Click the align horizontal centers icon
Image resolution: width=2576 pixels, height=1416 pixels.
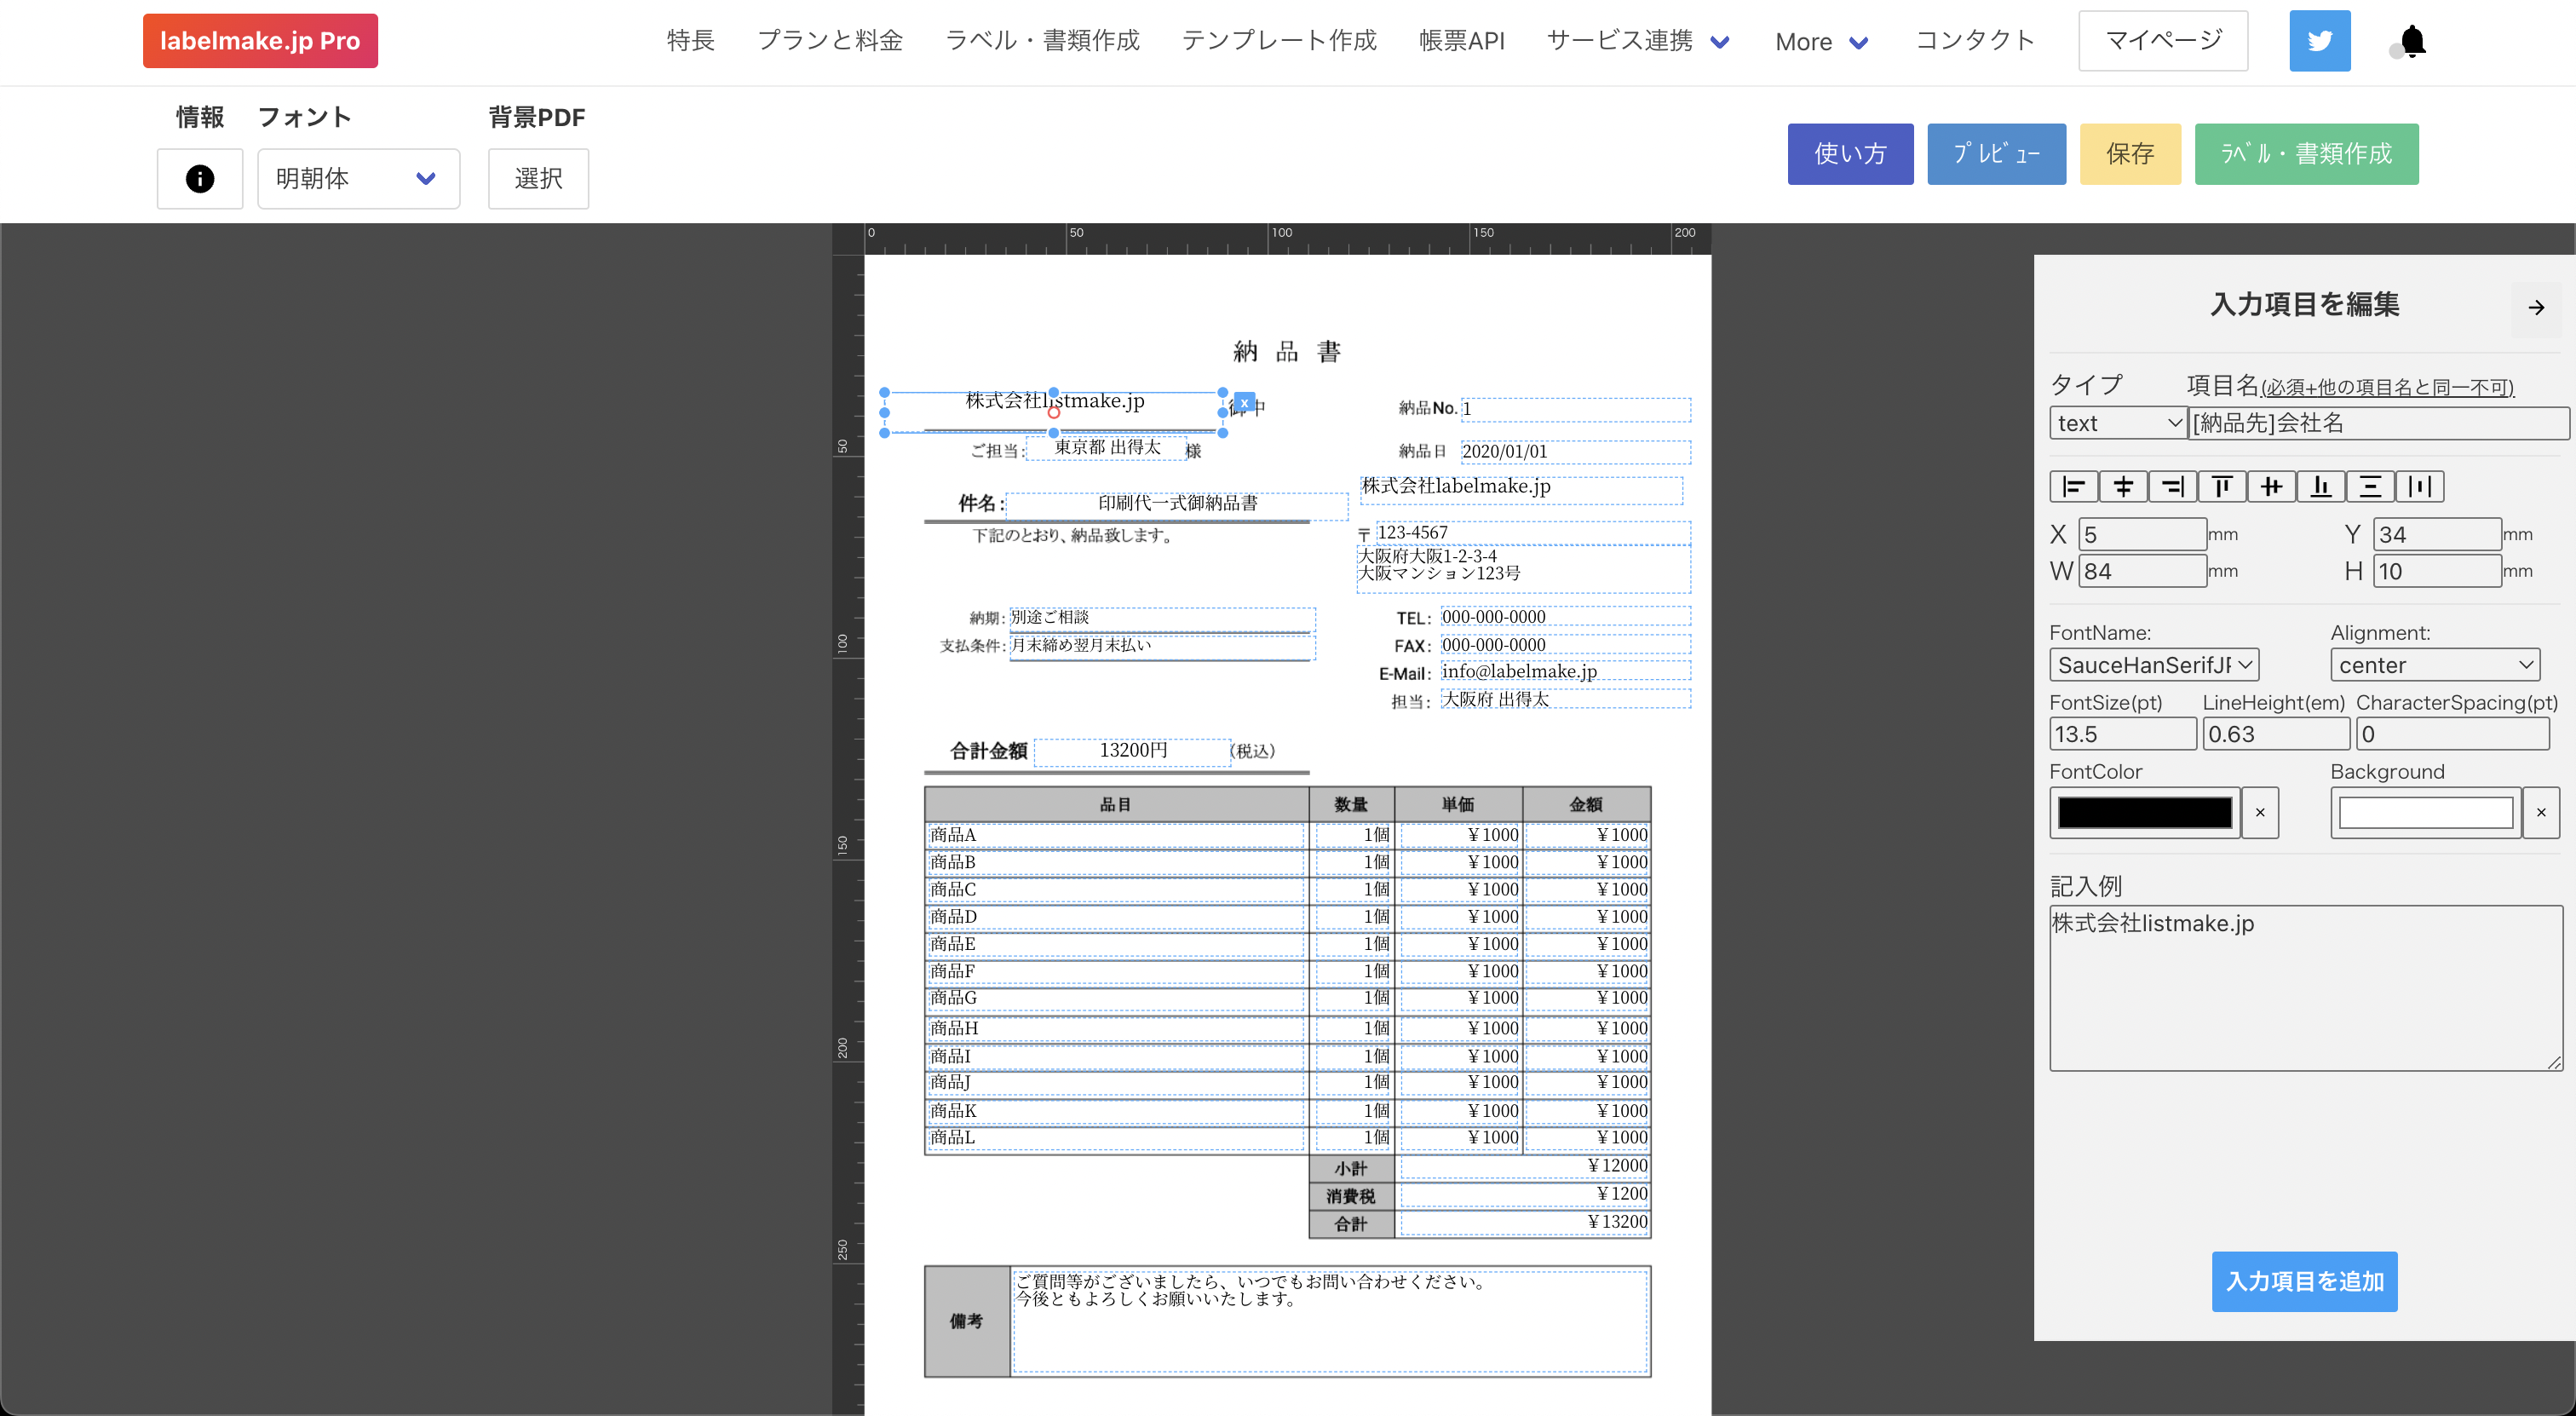click(x=2123, y=487)
